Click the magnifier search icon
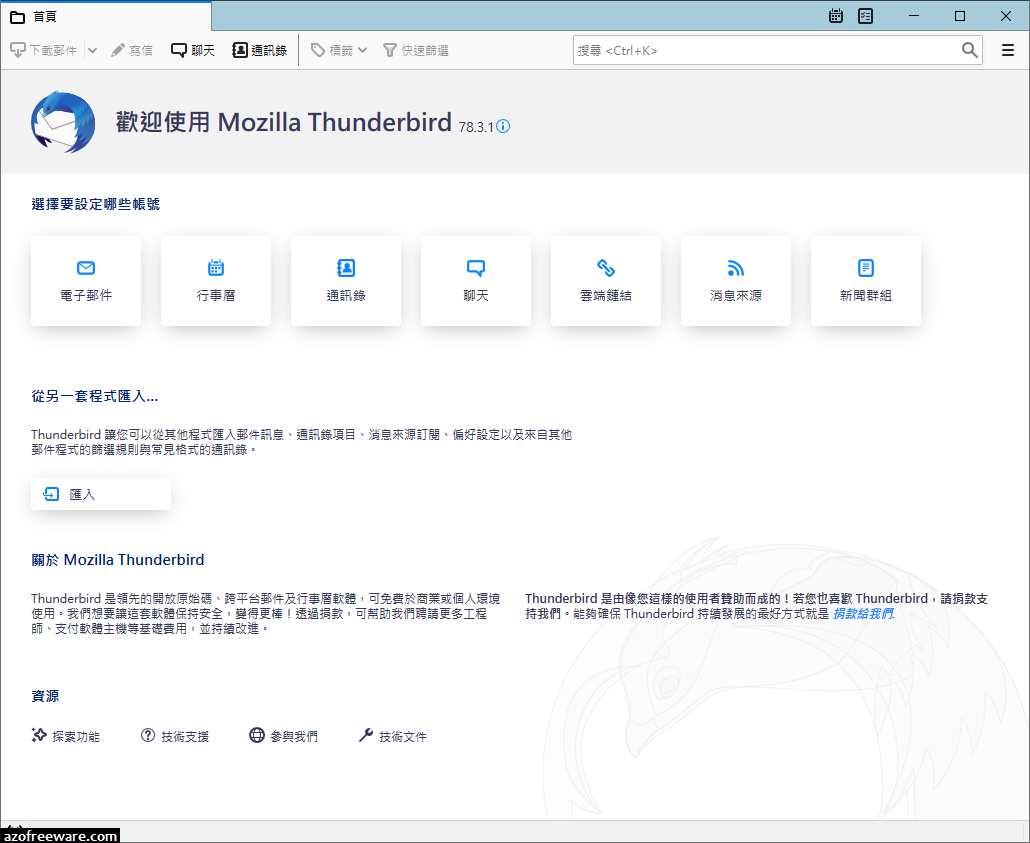The width and height of the screenshot is (1030, 843). point(970,50)
